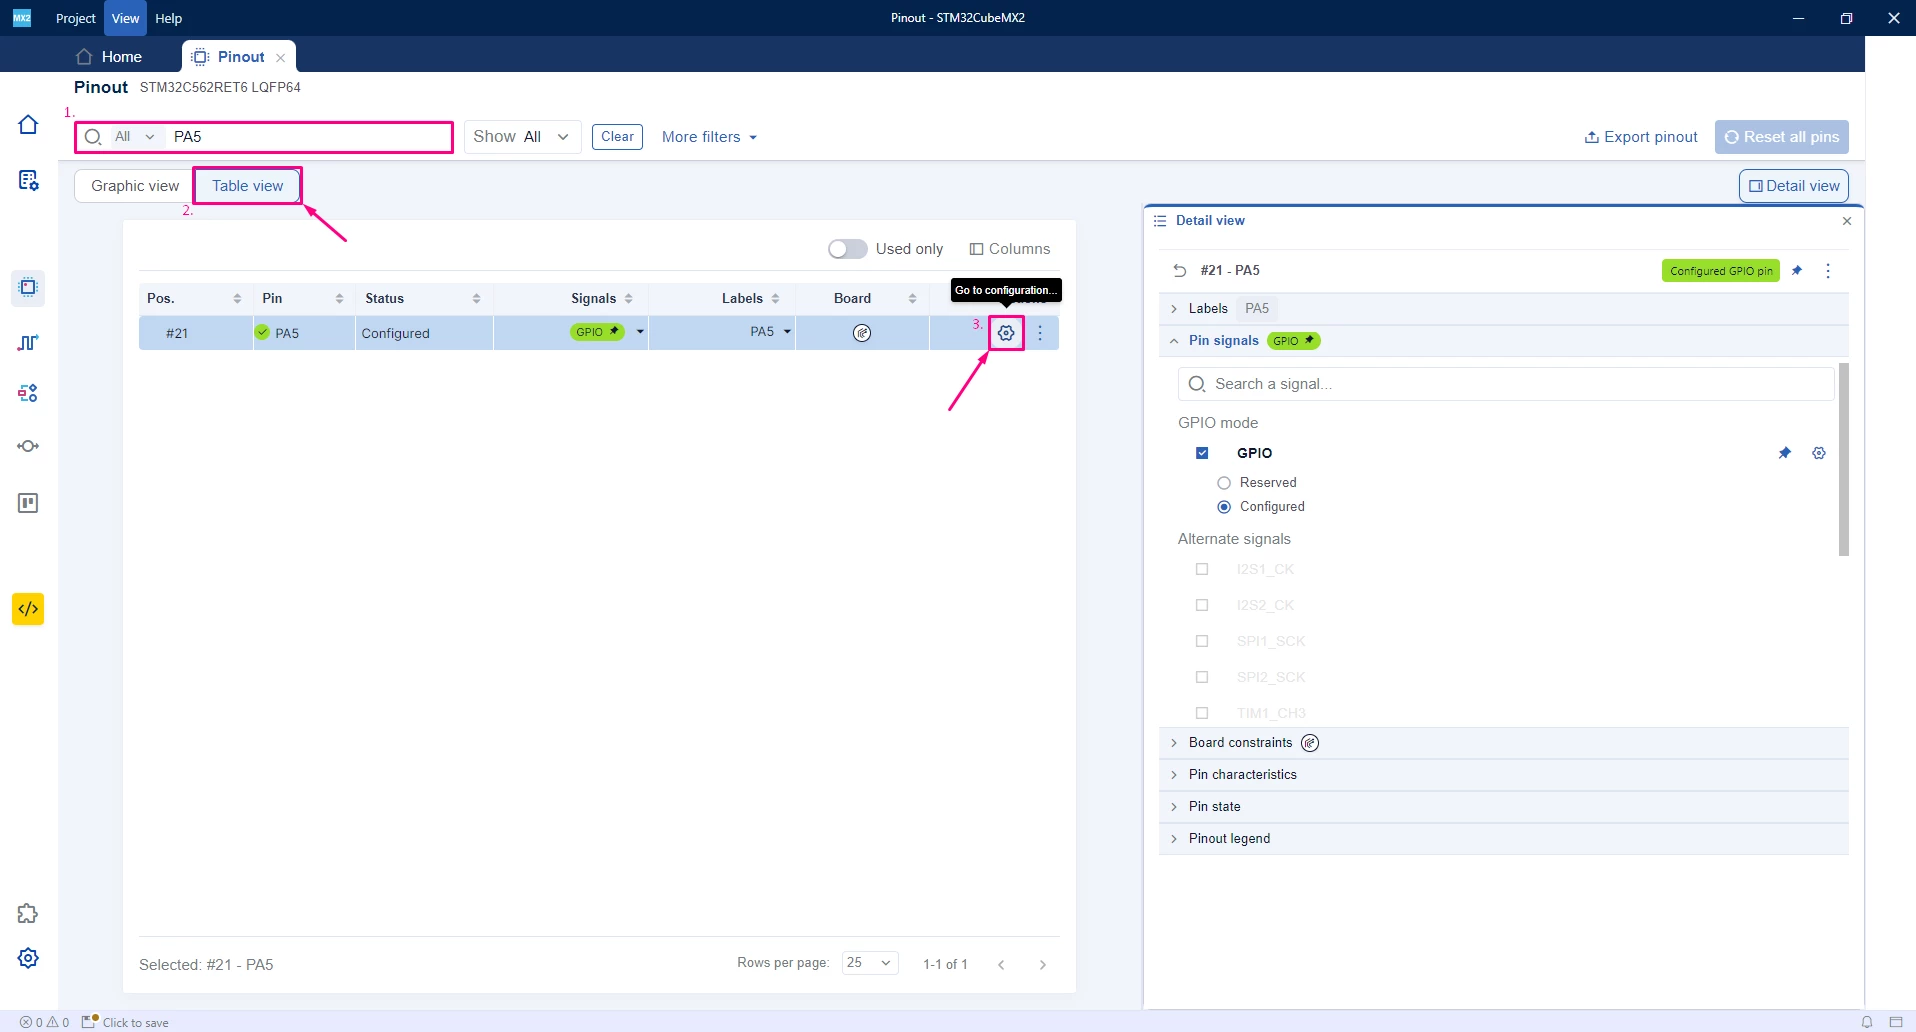Click the STM32CubeMX logo in title bar

tap(21, 18)
